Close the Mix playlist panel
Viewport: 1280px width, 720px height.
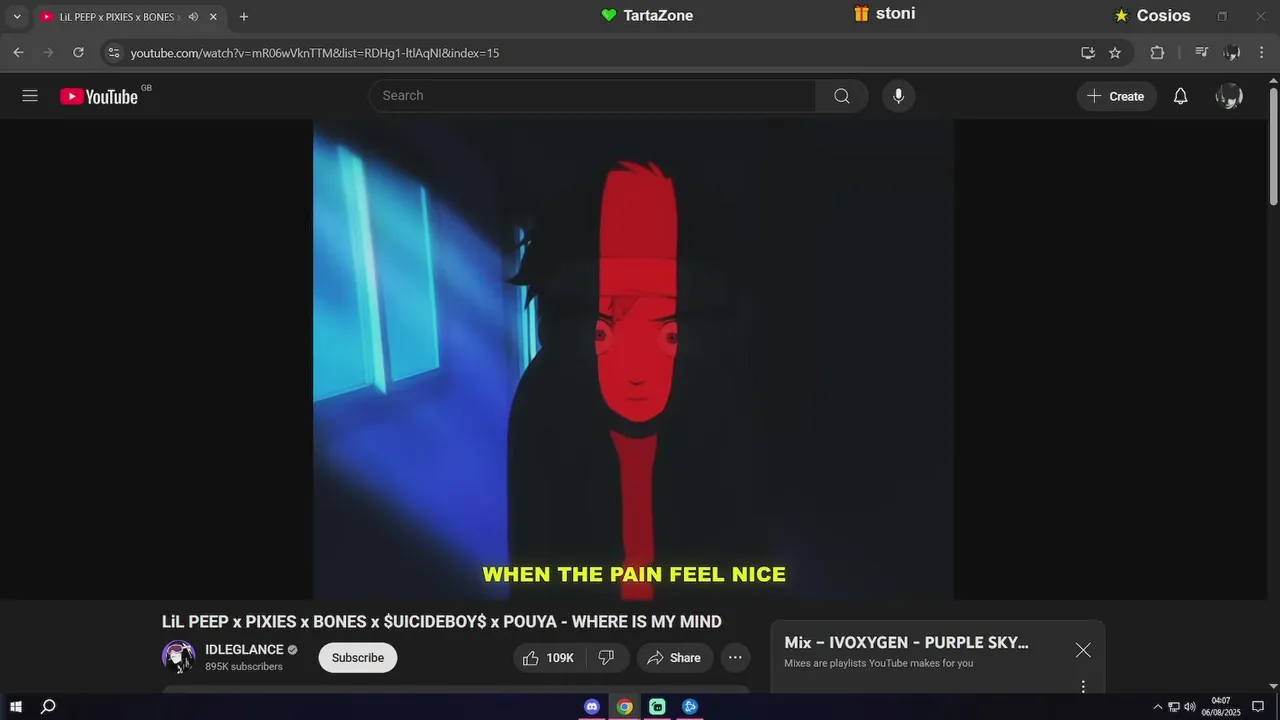tap(1083, 650)
